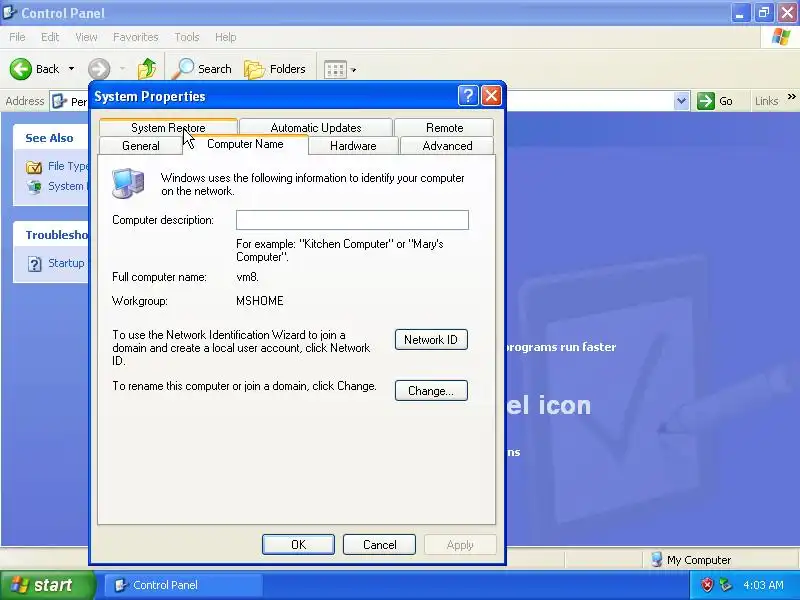The height and width of the screenshot is (600, 800).
Task: Open the Help menu
Action: (x=226, y=37)
